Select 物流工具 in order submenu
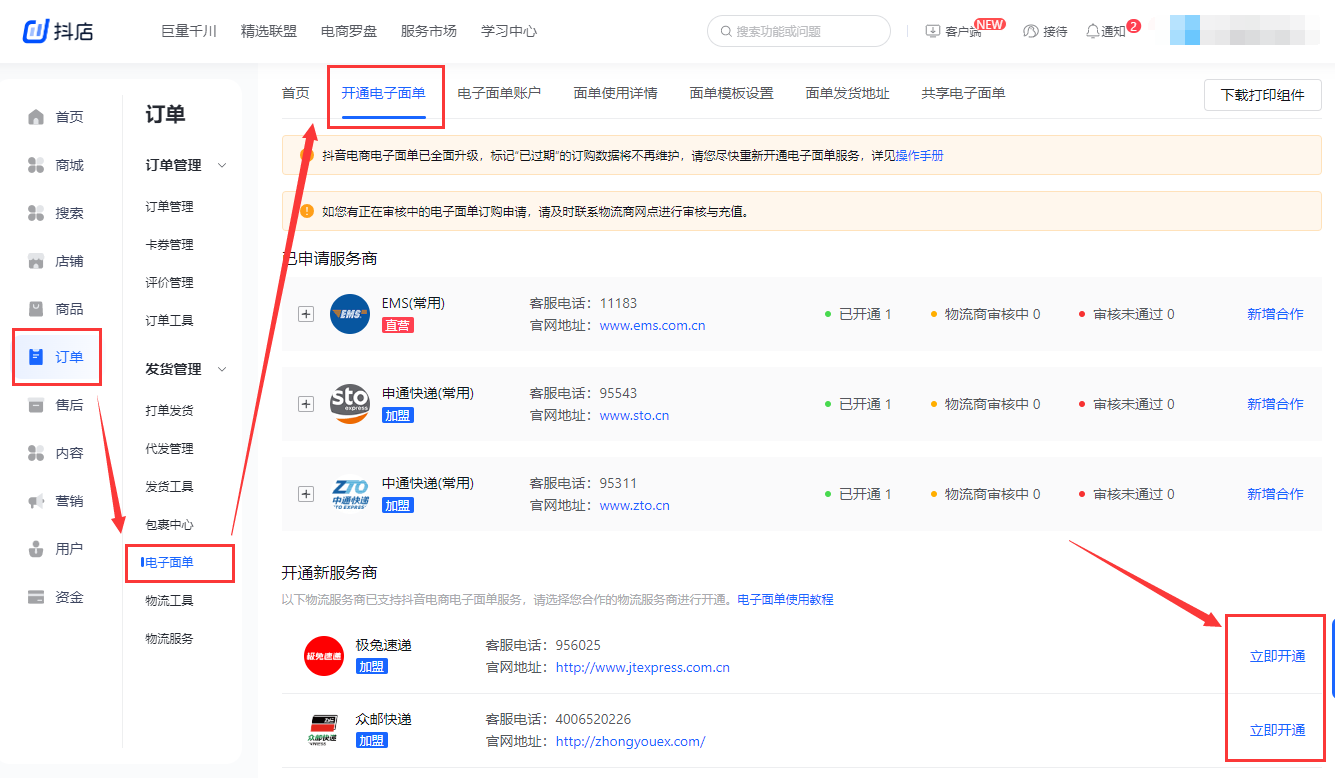This screenshot has width=1335, height=778. coord(170,600)
